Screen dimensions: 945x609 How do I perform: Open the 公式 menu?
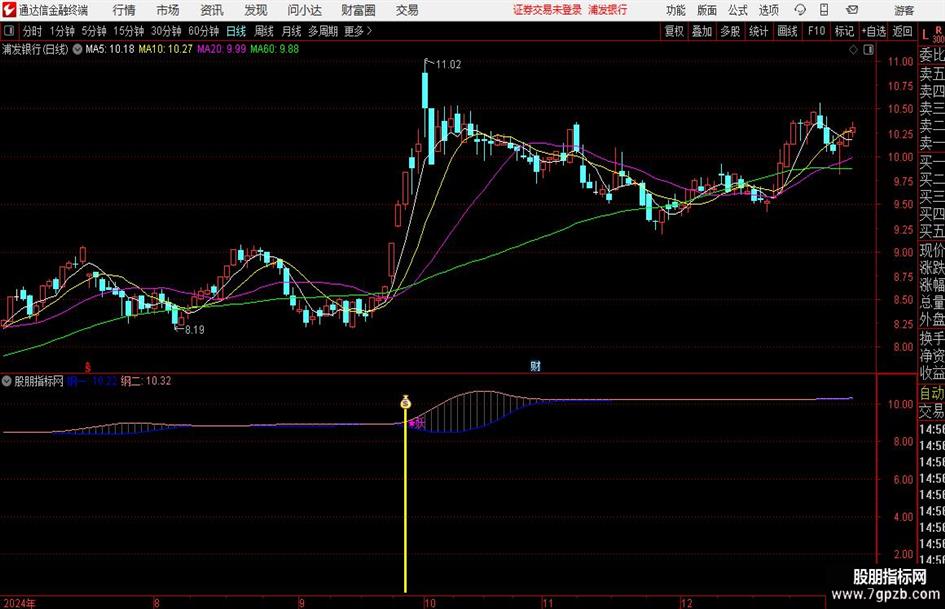pos(738,10)
